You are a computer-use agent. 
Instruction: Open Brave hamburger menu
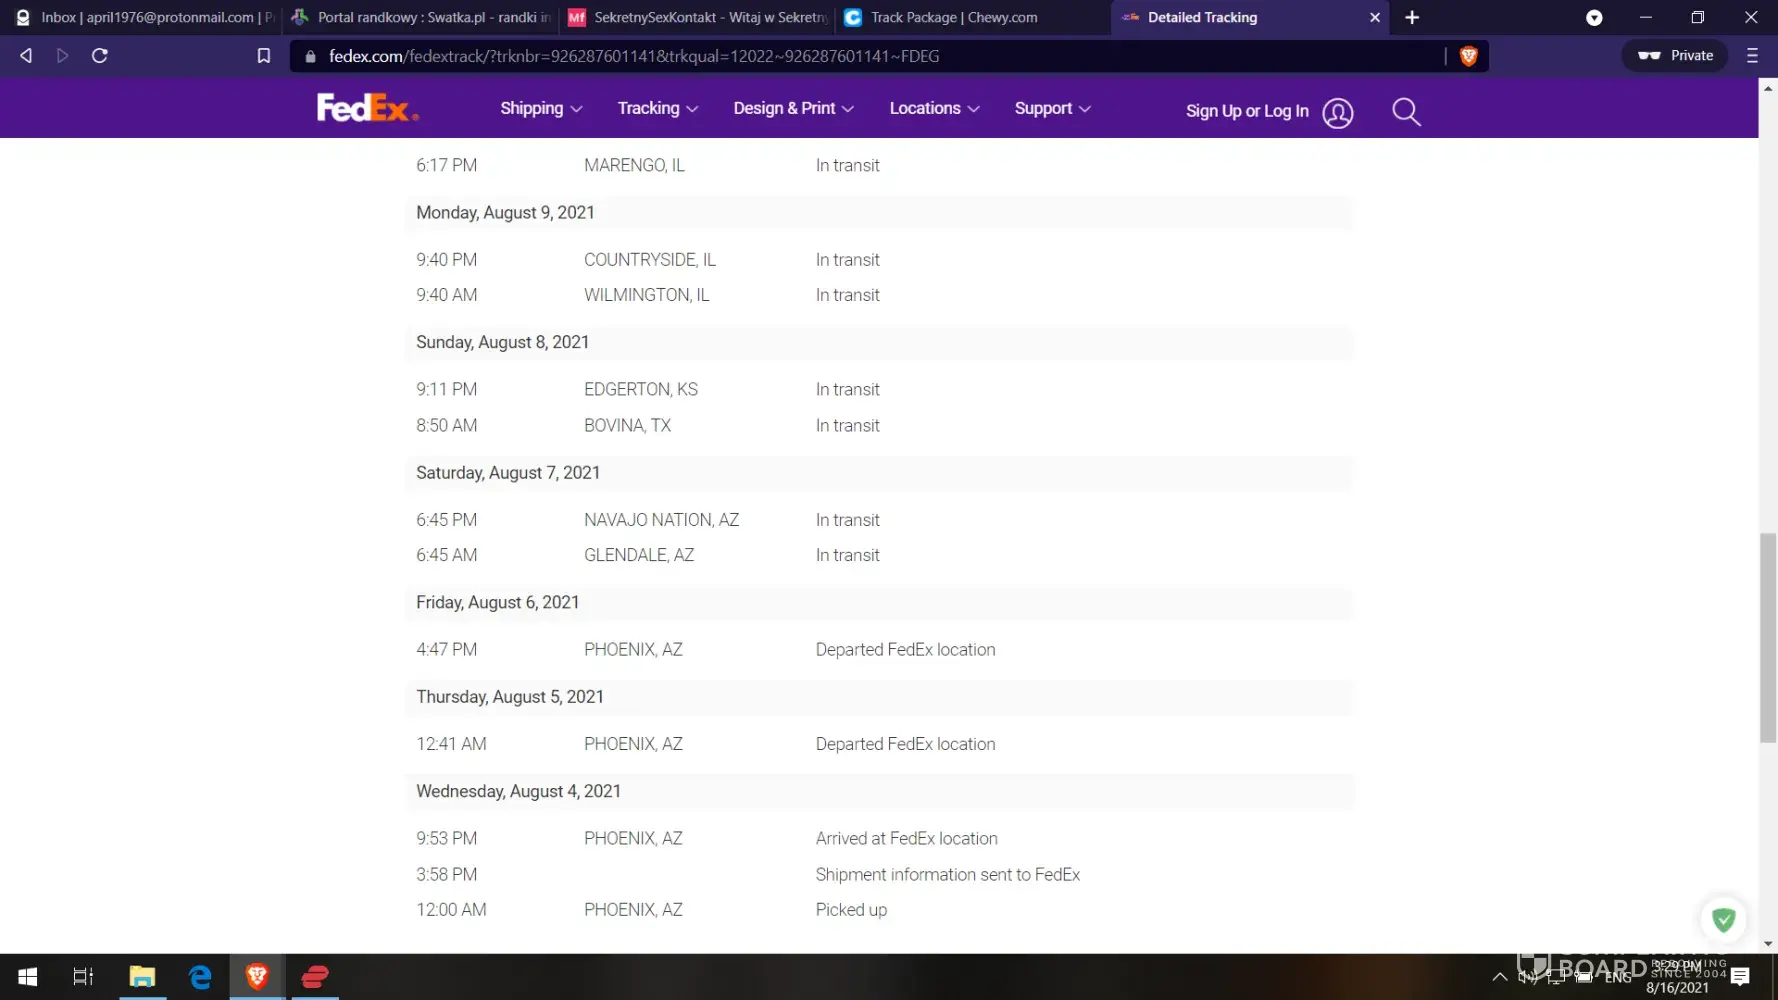[1752, 56]
